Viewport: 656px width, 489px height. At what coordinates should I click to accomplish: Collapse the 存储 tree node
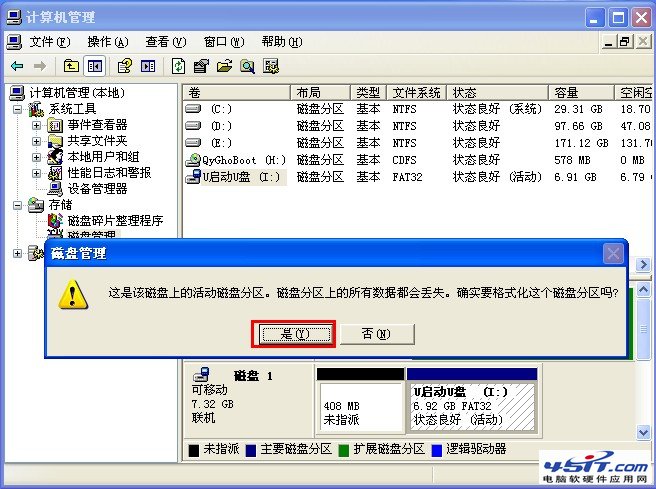click(18, 205)
